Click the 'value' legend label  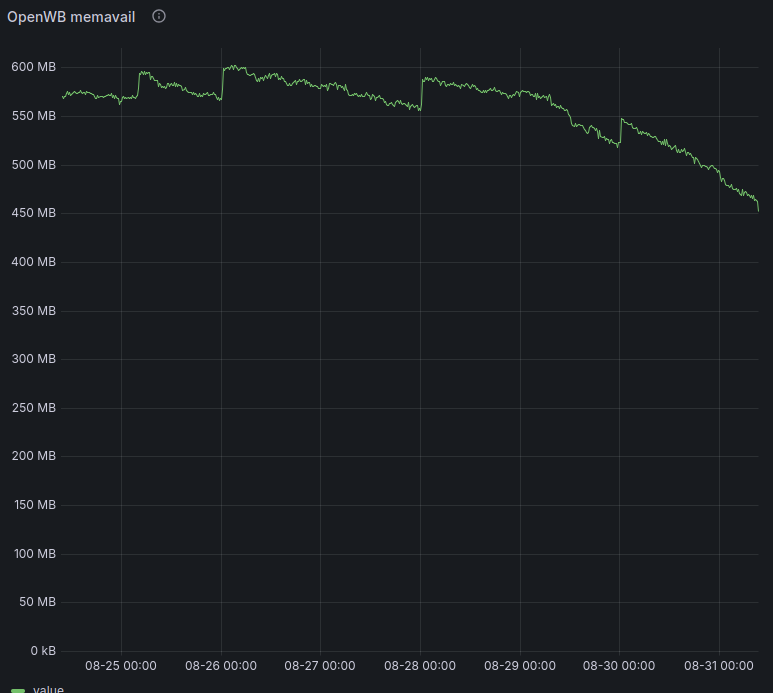click(x=48, y=689)
